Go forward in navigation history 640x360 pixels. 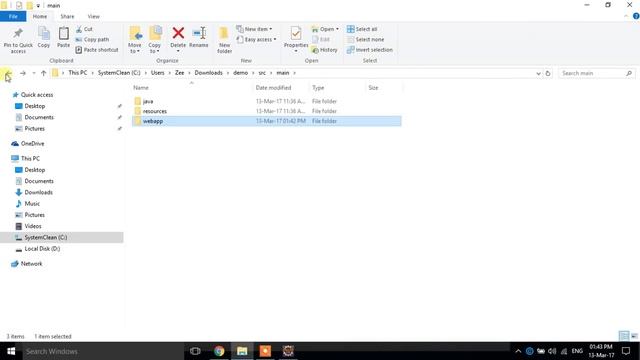pos(23,73)
